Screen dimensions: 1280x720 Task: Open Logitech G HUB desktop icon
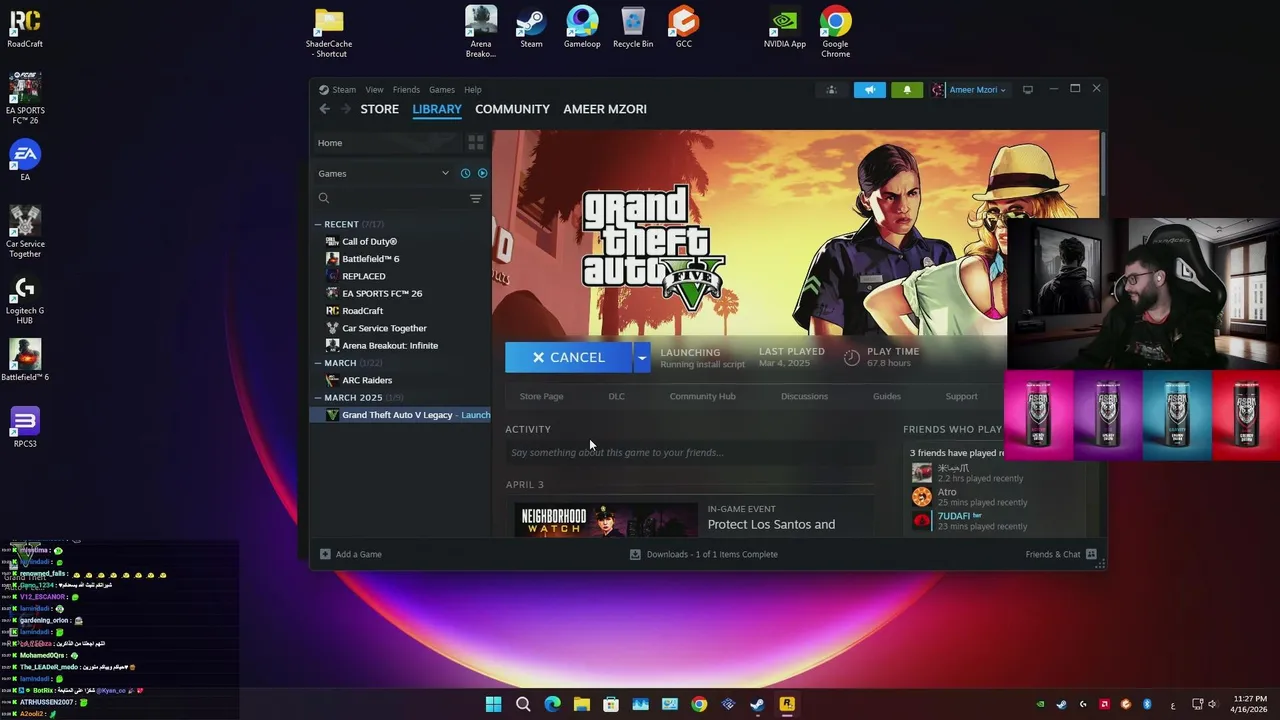pos(25,298)
